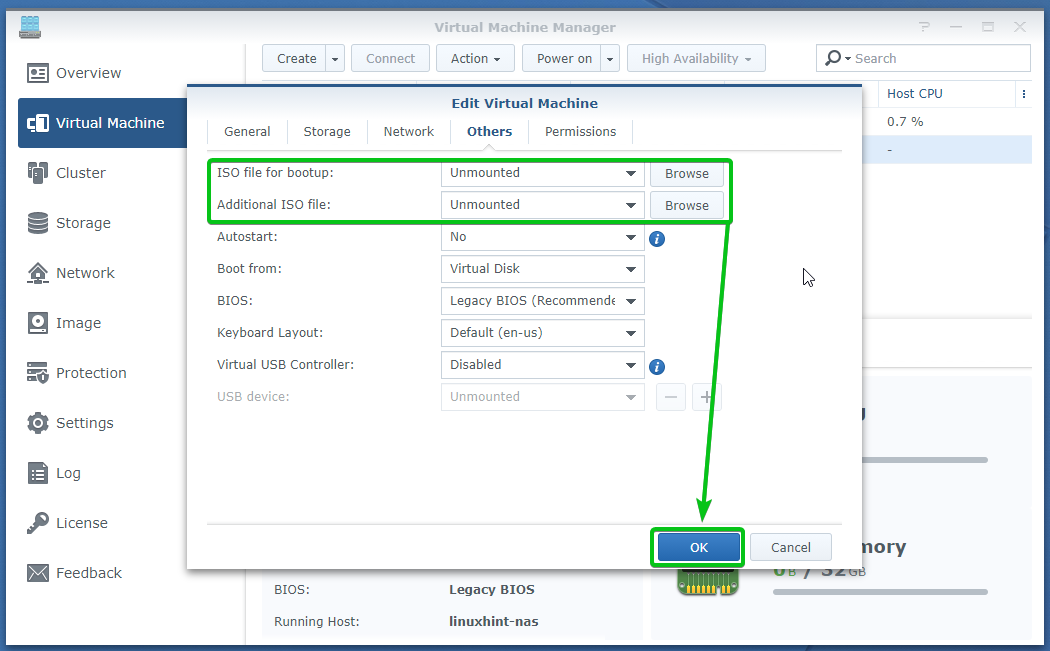
Task: Open the Overview sidebar icon
Action: [x=38, y=73]
